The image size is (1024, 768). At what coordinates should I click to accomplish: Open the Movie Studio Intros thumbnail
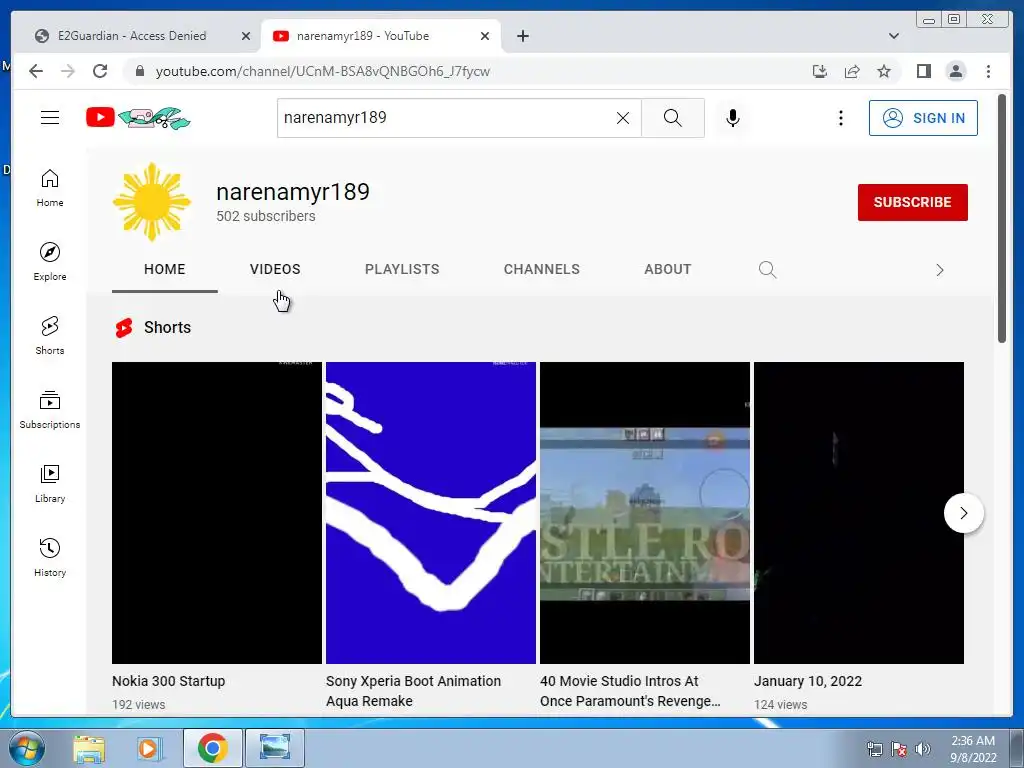coord(645,513)
